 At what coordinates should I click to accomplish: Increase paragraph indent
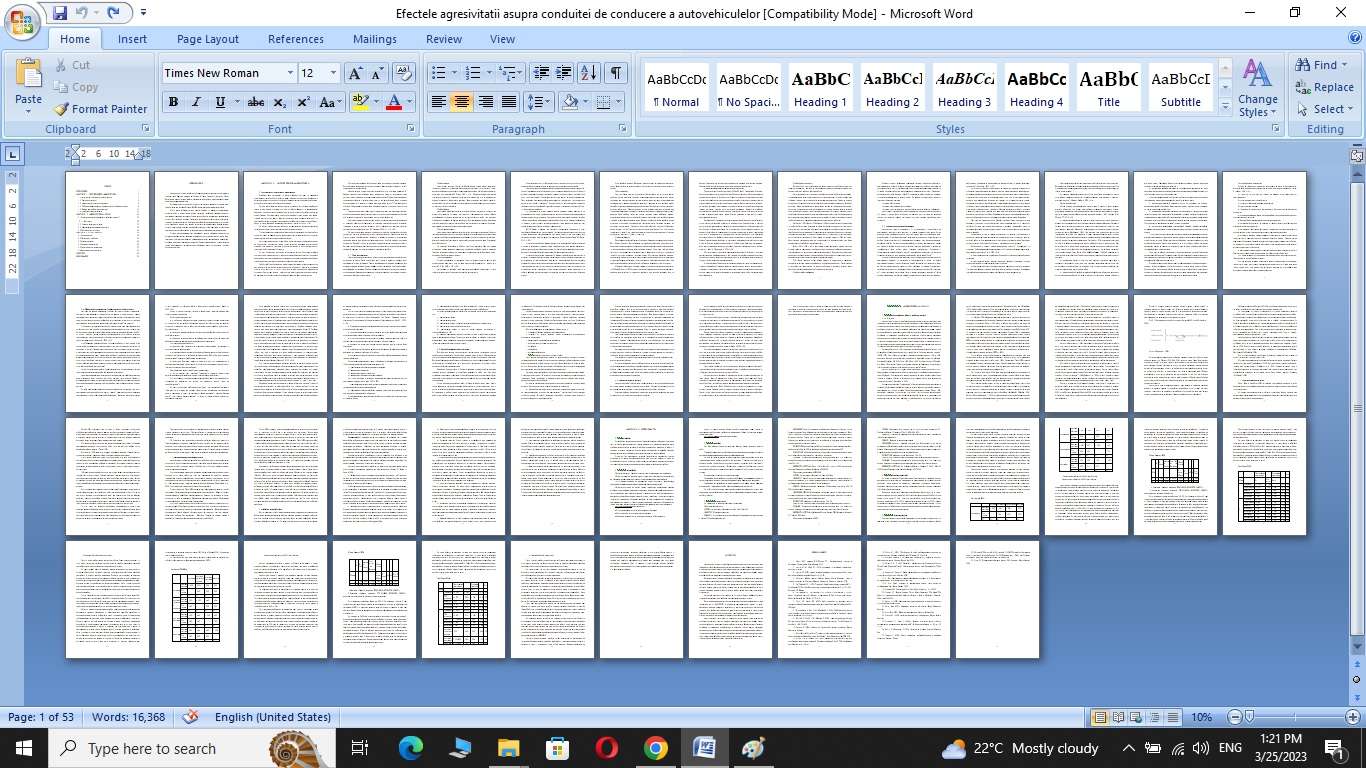point(564,73)
